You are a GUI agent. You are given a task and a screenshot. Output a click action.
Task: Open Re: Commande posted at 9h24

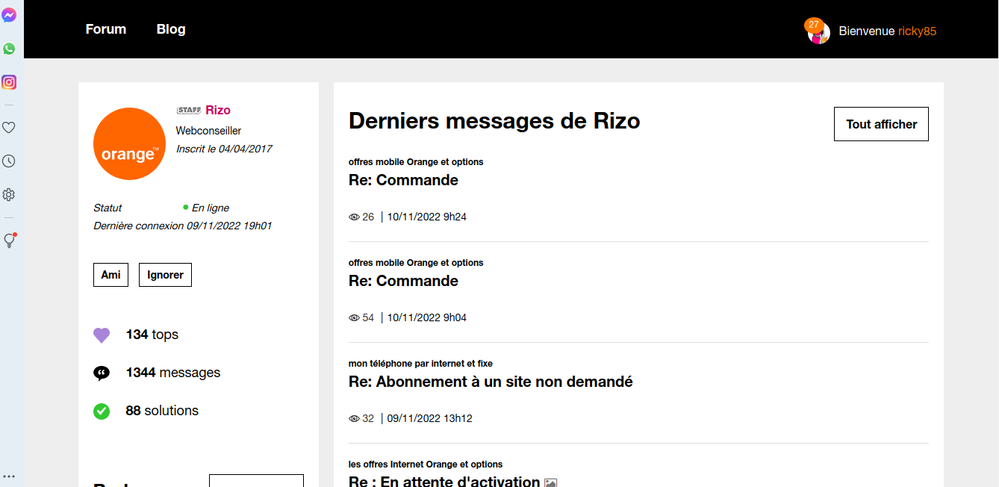403,180
